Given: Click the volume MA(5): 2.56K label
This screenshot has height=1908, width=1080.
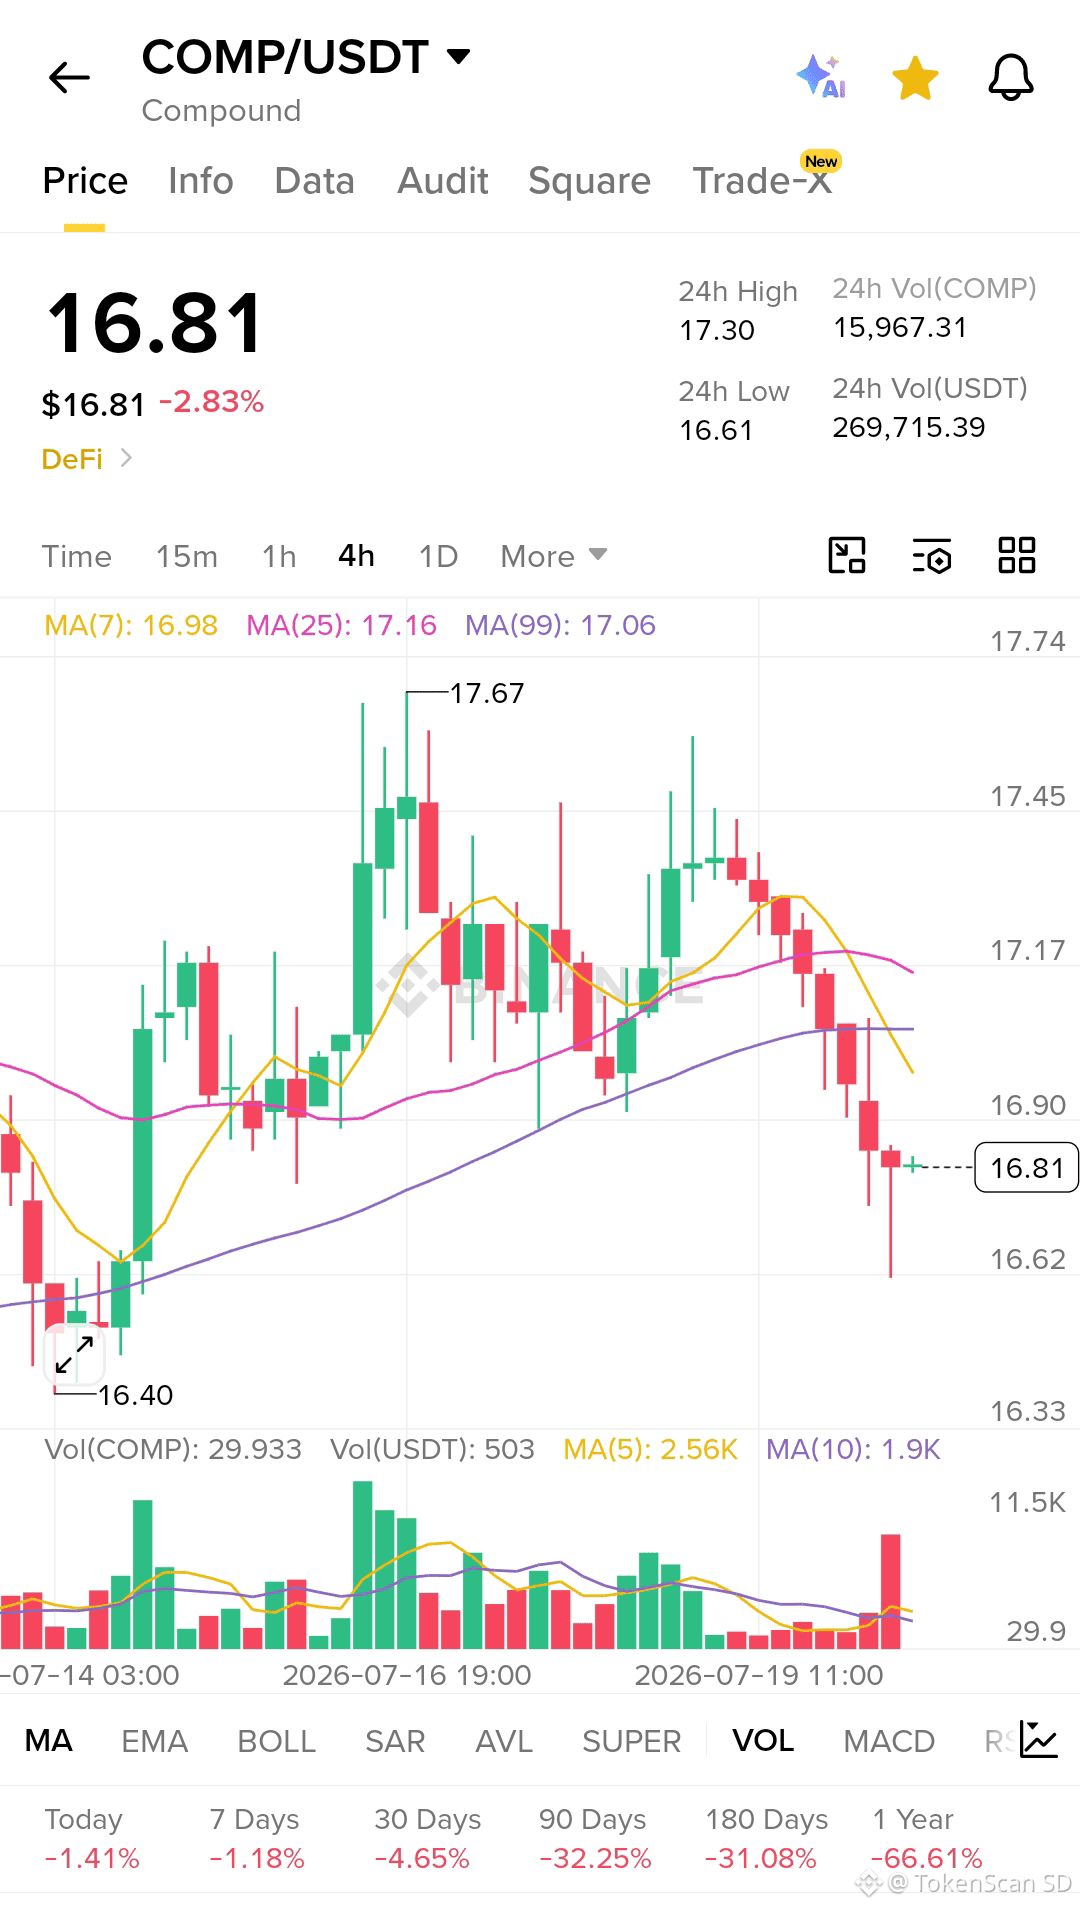Looking at the screenshot, I should pos(650,1449).
